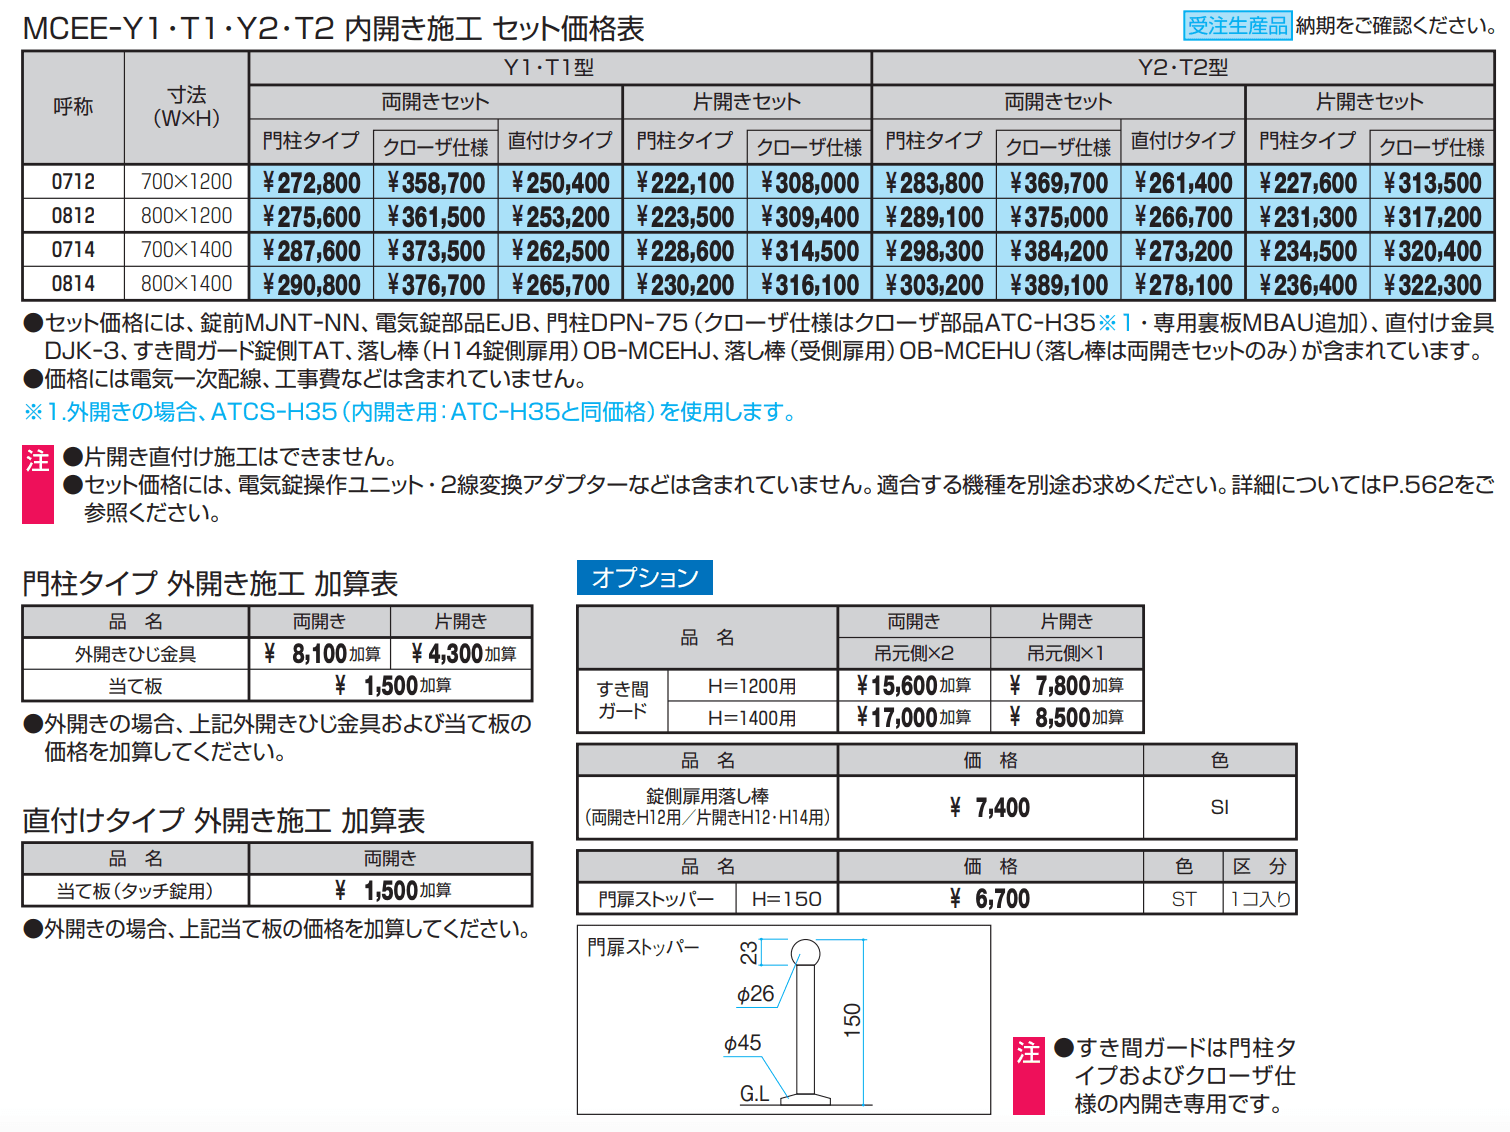Click the Y1・T1型 column header
The width and height of the screenshot is (1510, 1132).
coord(560,68)
